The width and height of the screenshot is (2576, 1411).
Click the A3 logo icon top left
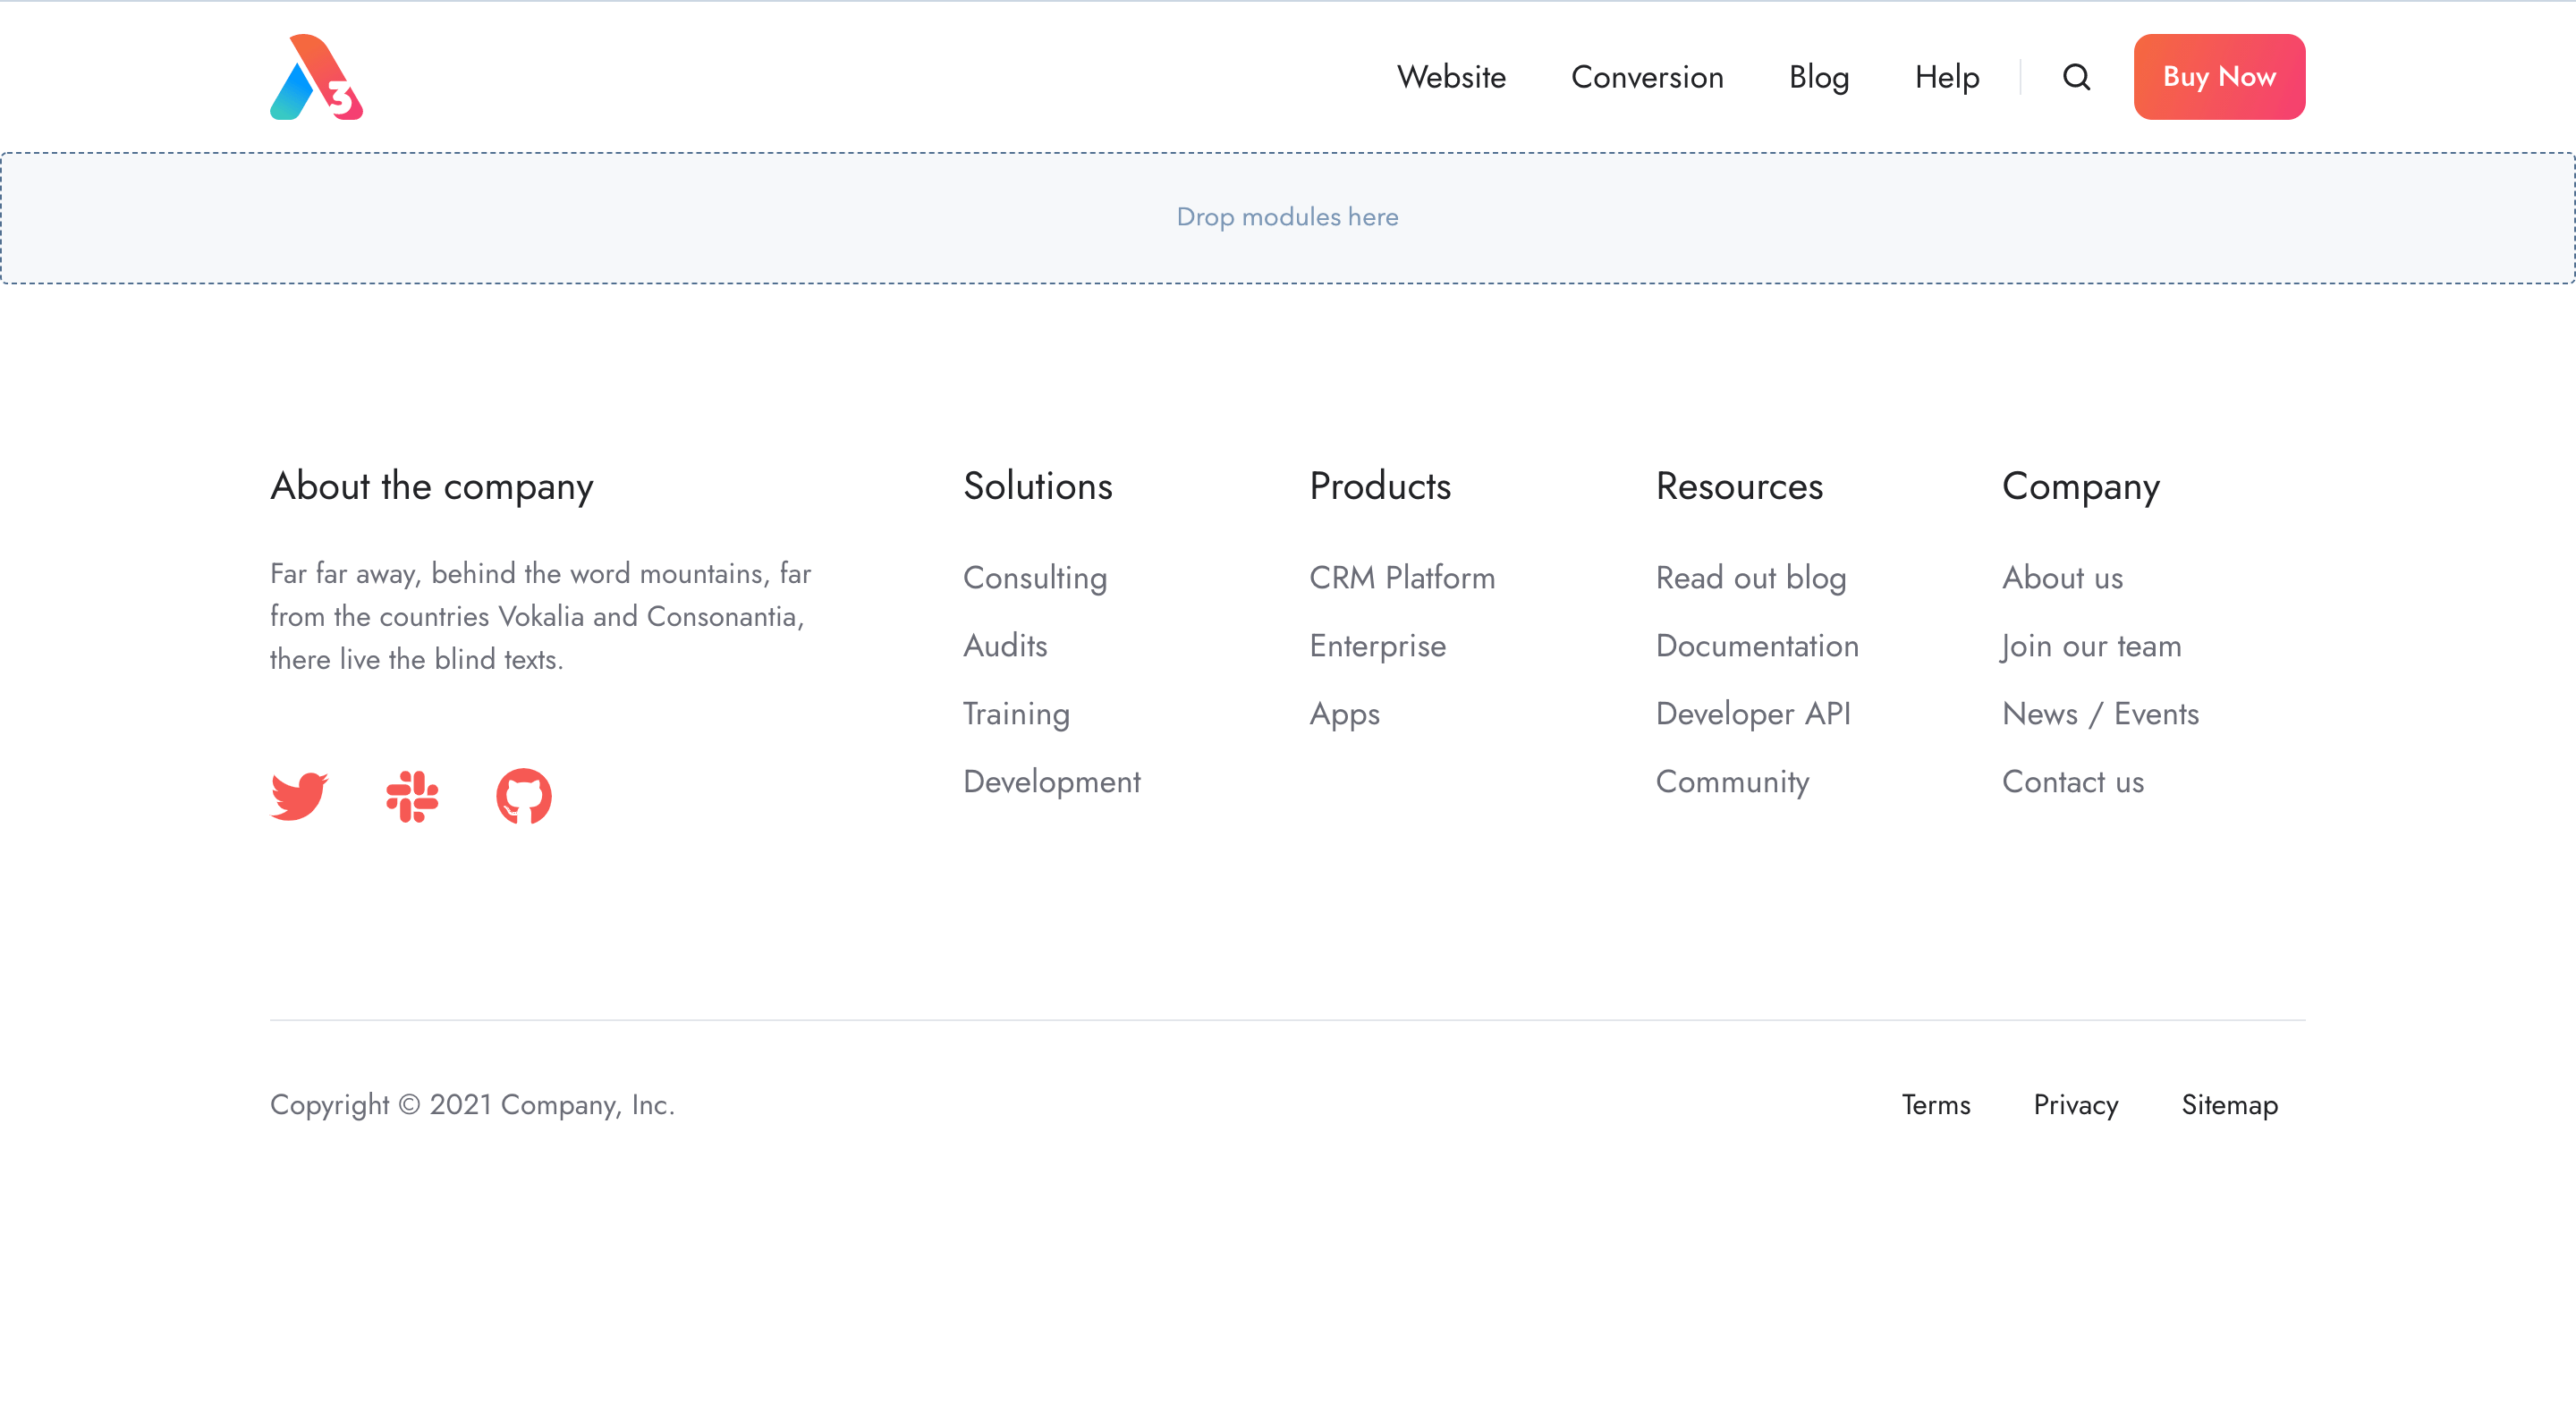coord(317,77)
